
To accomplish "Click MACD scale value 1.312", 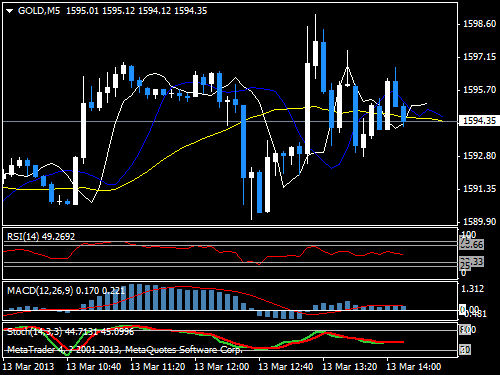I will (x=472, y=289).
